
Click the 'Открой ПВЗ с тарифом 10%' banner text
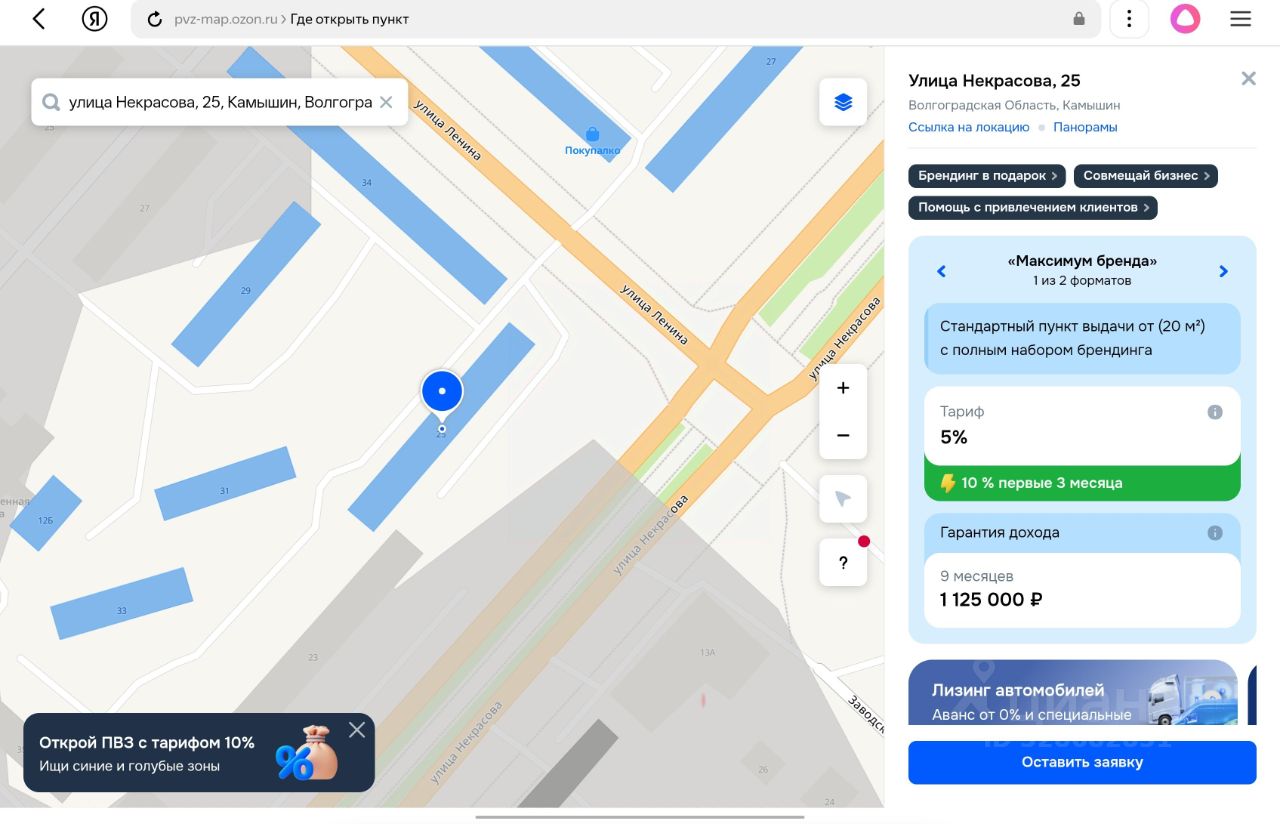(x=147, y=742)
